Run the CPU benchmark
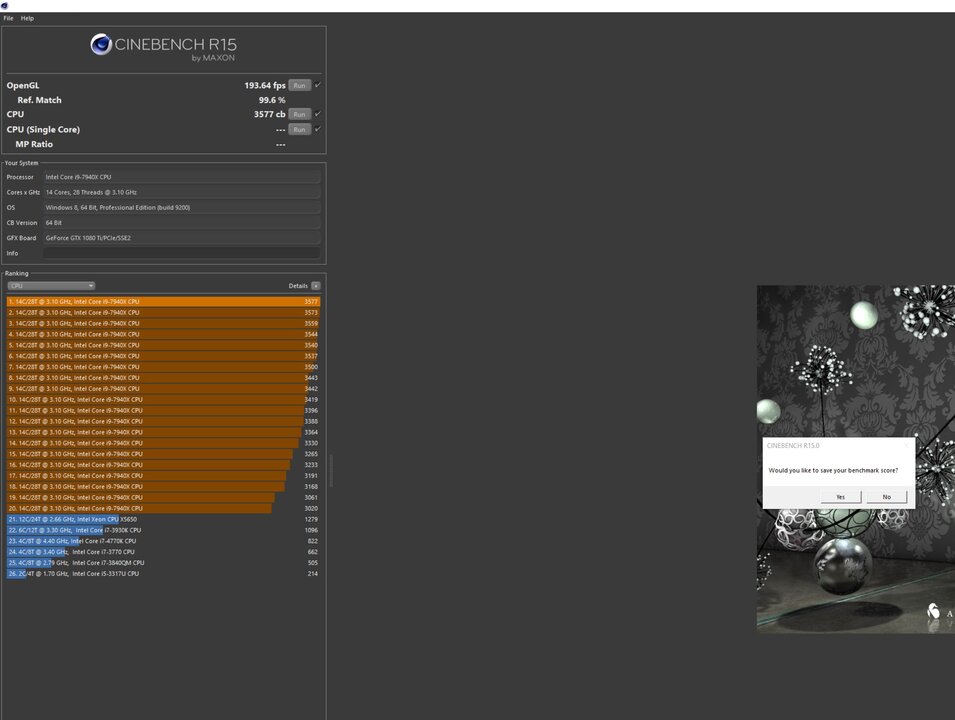Image resolution: width=955 pixels, height=720 pixels. pyautogui.click(x=299, y=114)
